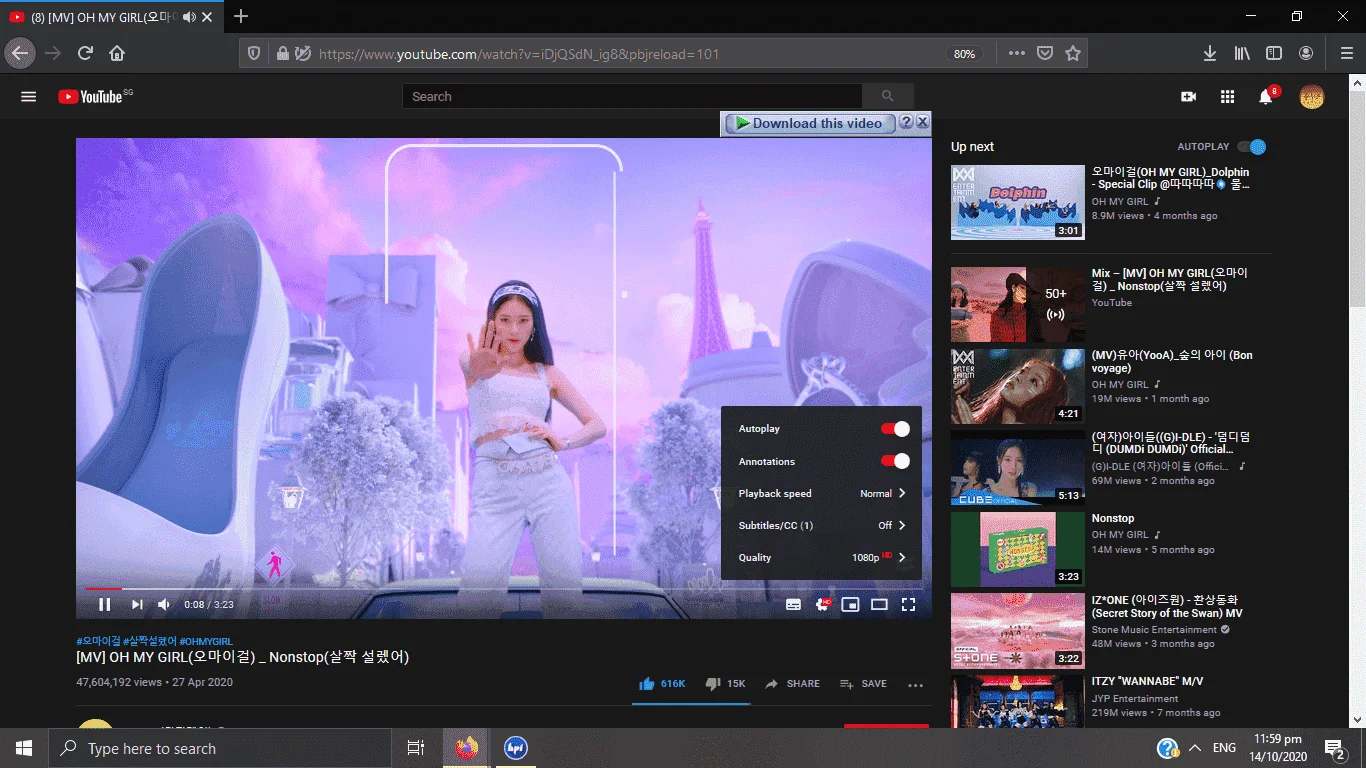Open the YouTube apps grid
This screenshot has width=1366, height=768.
(x=1227, y=97)
